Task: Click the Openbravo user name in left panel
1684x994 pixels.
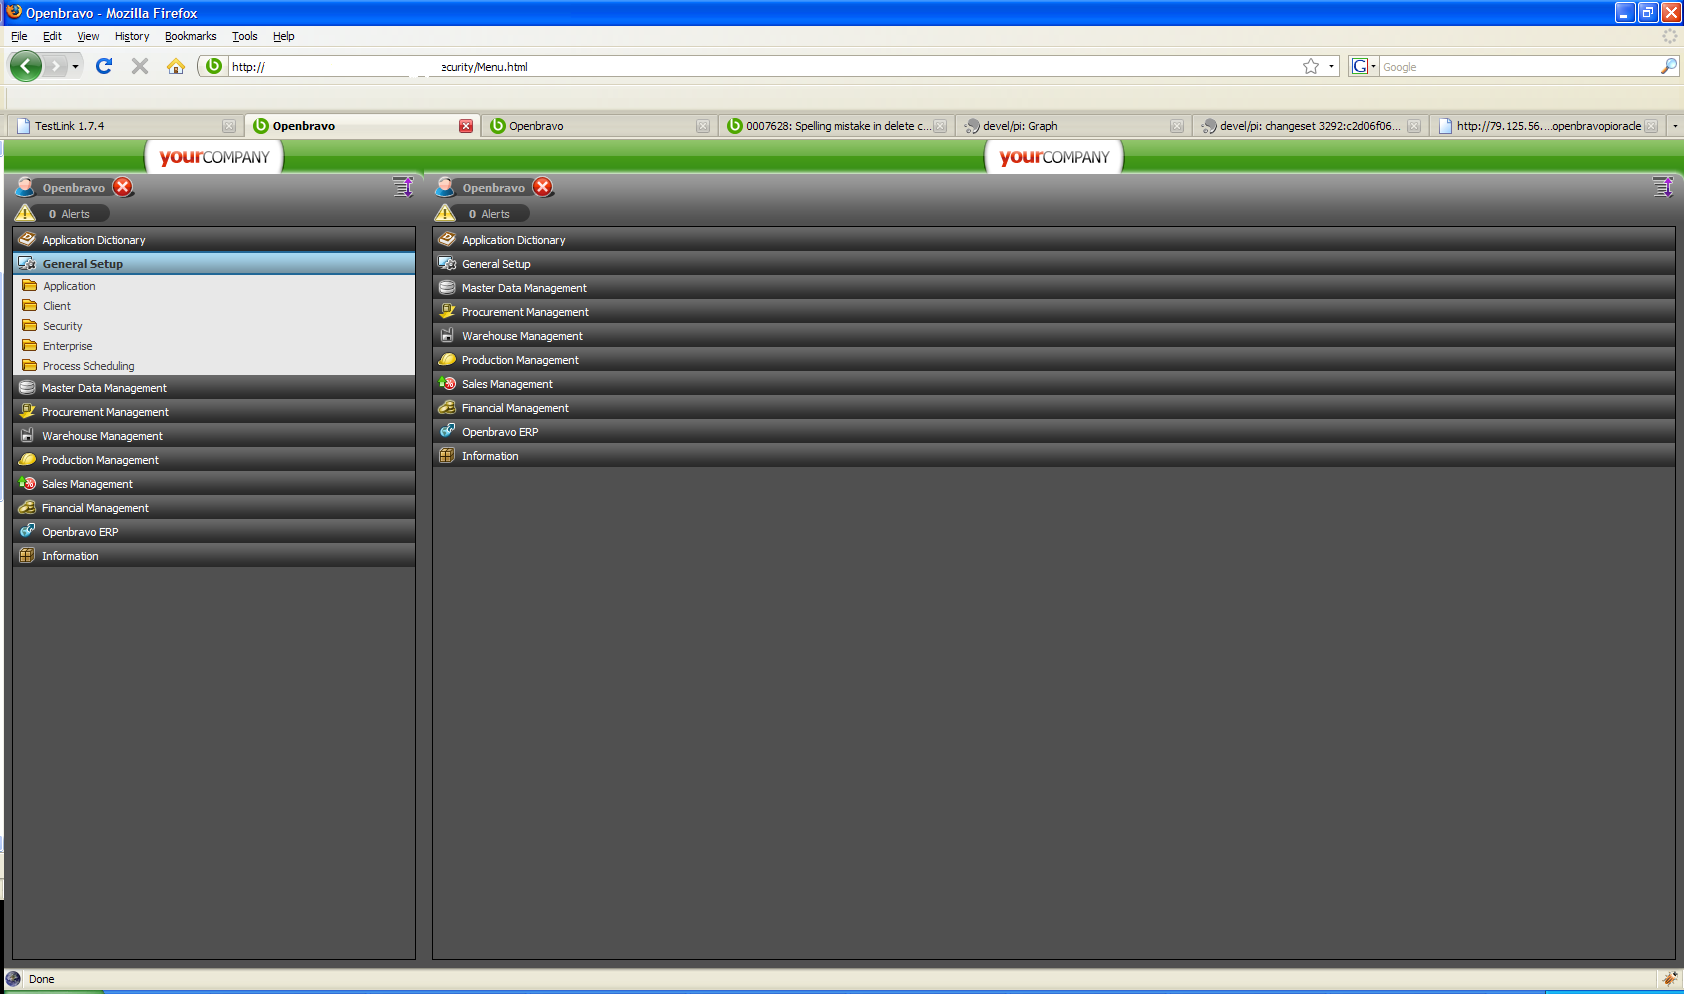Action: pyautogui.click(x=73, y=188)
